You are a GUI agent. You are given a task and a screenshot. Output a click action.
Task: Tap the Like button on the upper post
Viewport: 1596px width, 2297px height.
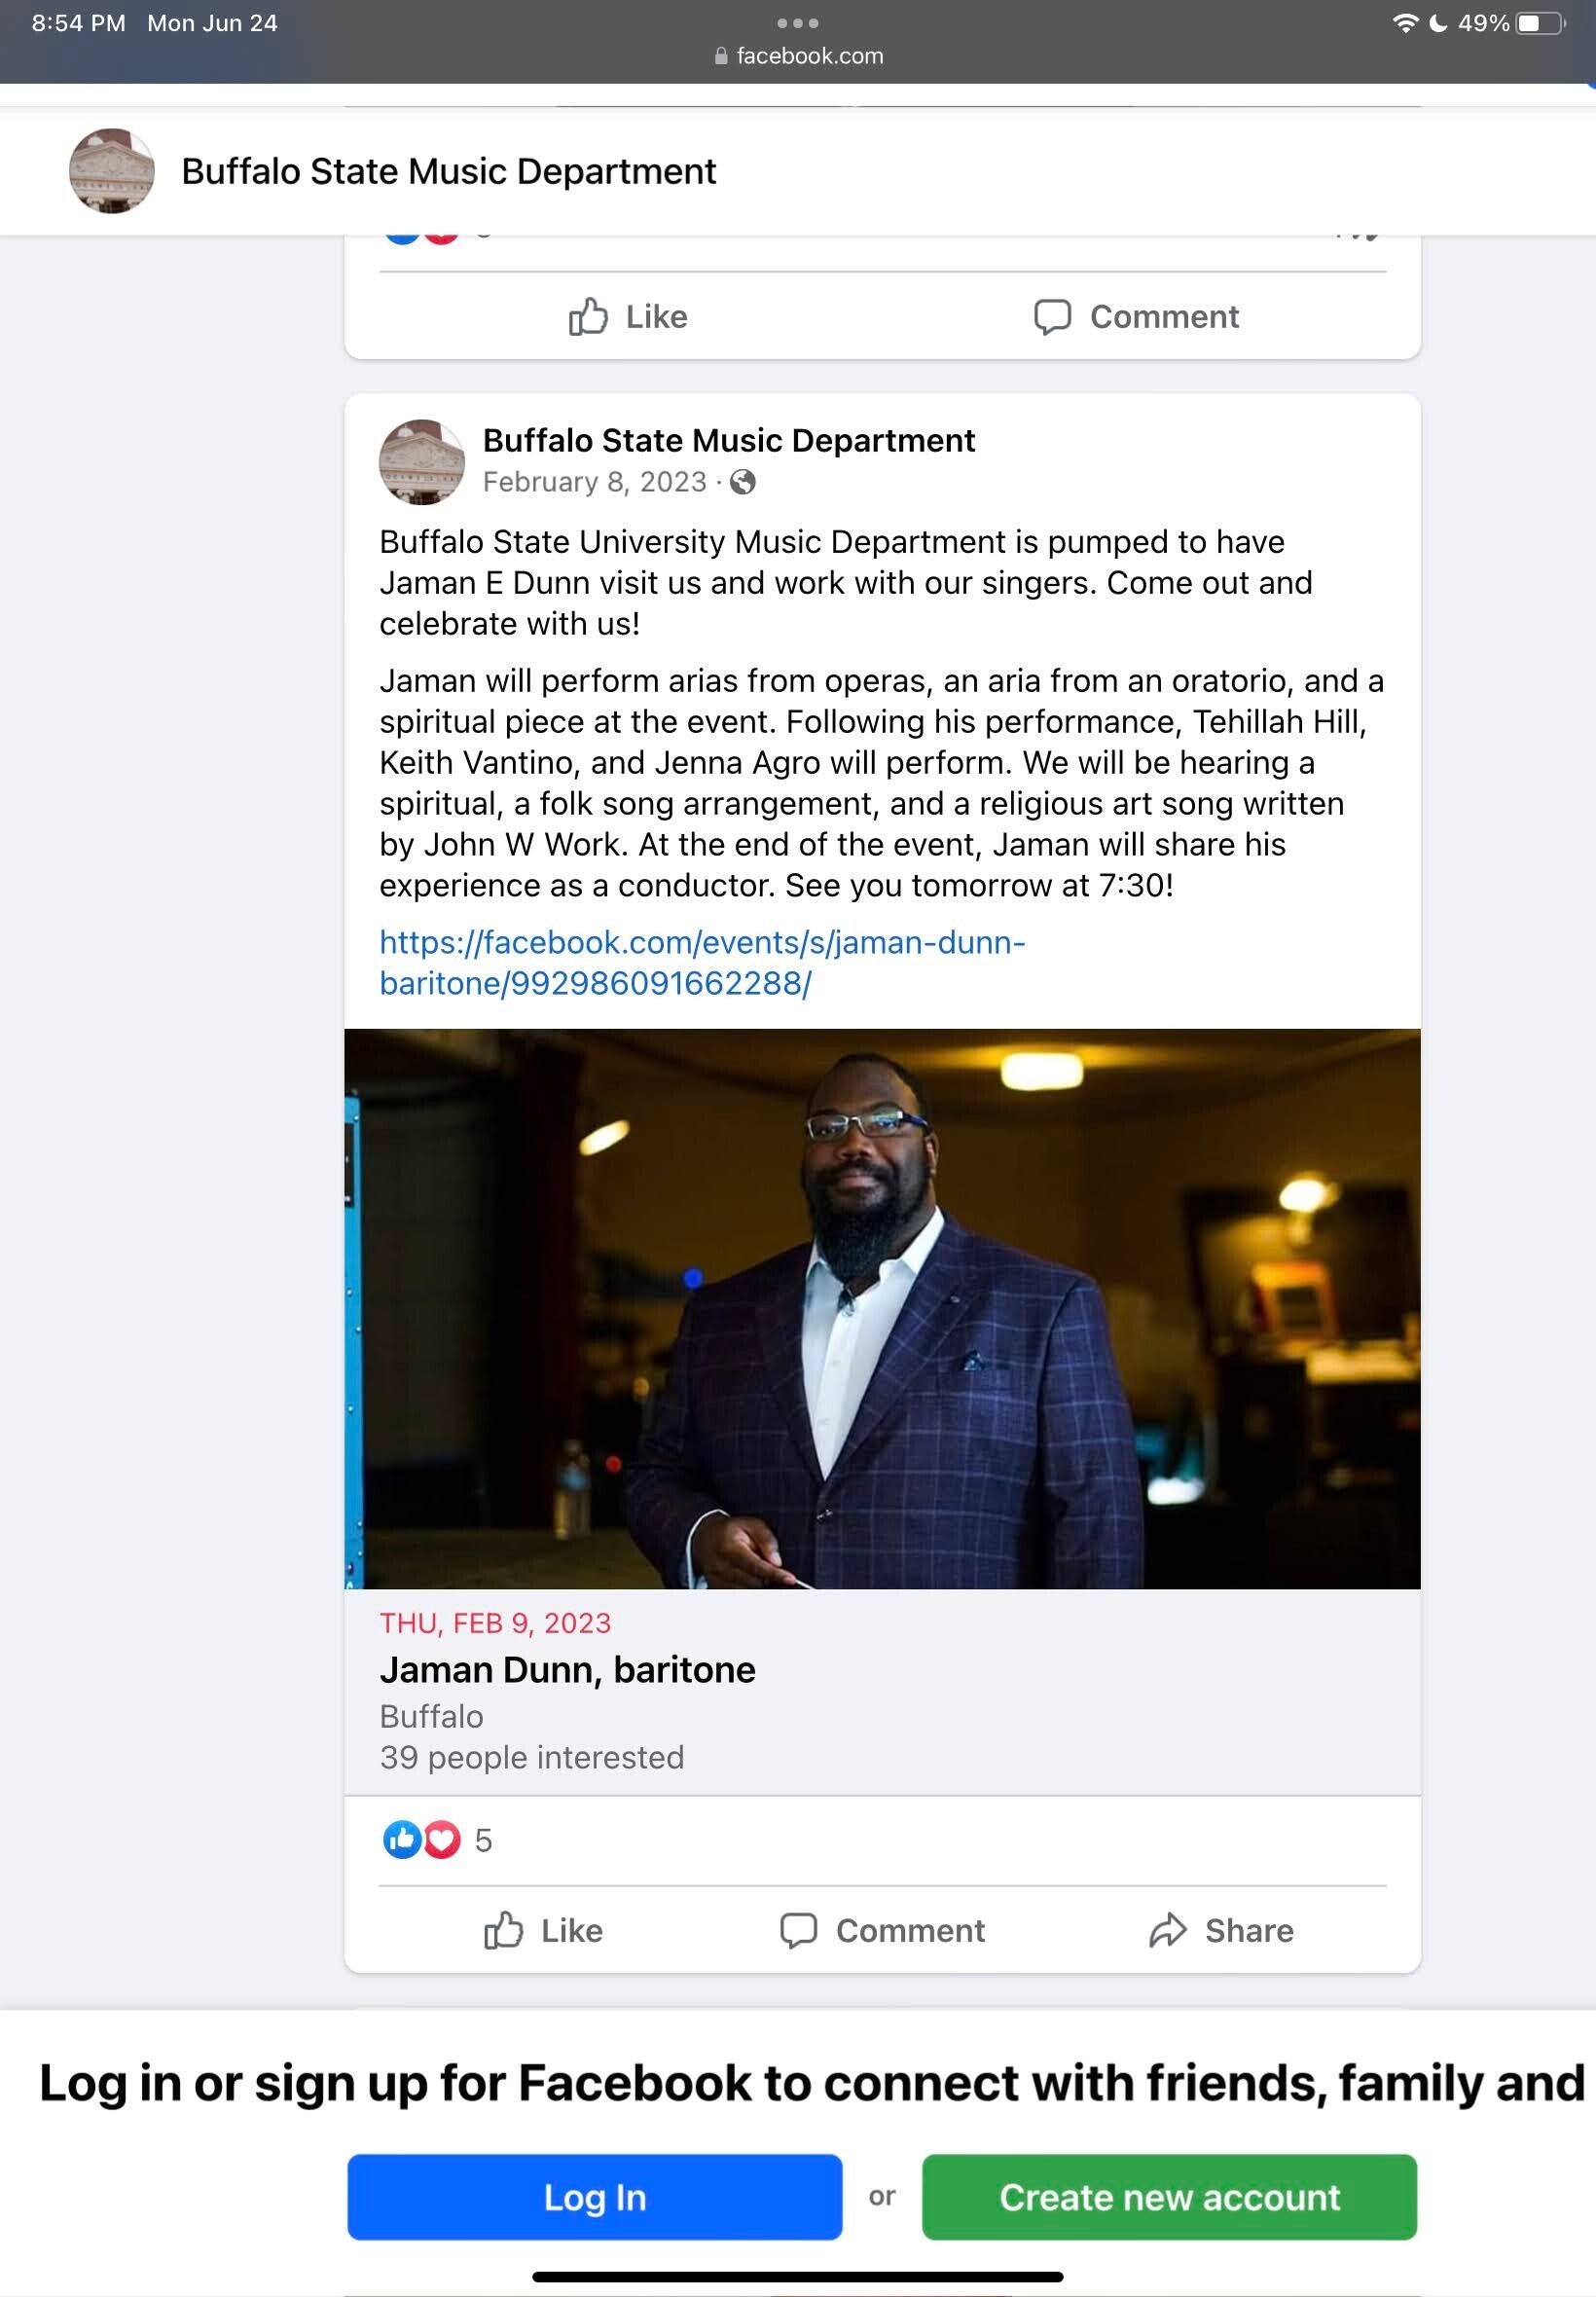[628, 316]
